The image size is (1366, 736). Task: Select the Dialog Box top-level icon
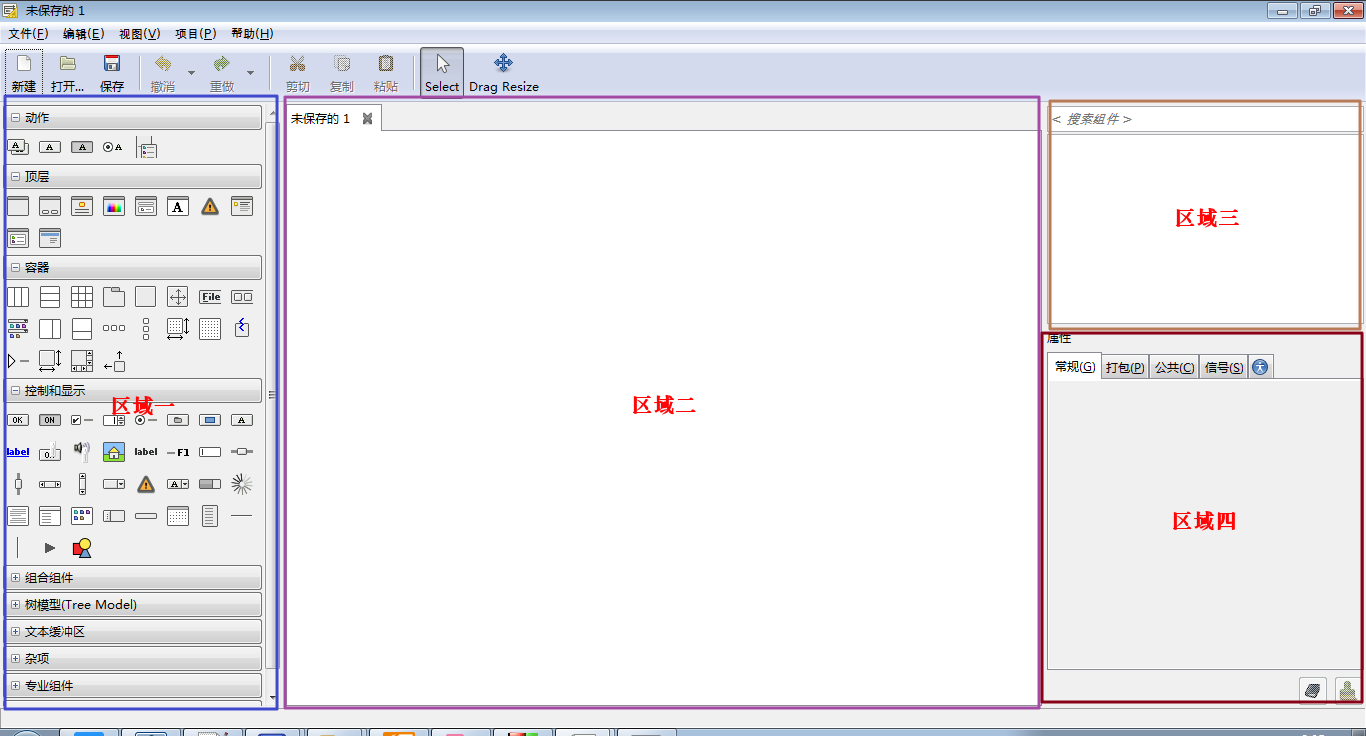(50, 206)
